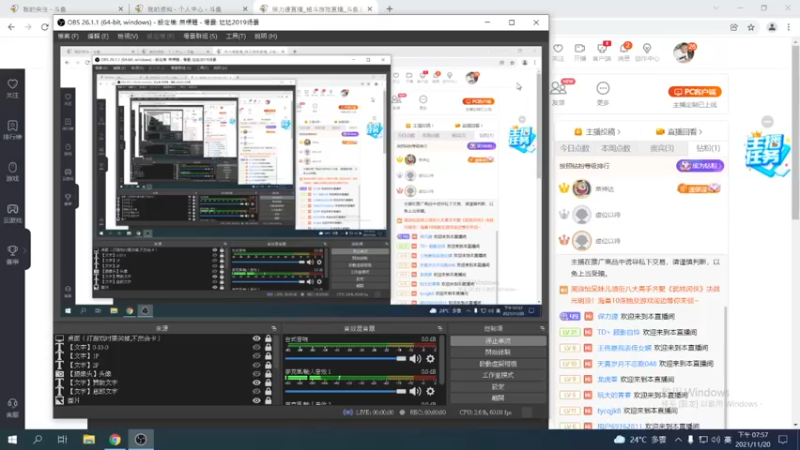Open desktop audio settings gear in OBS mixer

pyautogui.click(x=430, y=359)
